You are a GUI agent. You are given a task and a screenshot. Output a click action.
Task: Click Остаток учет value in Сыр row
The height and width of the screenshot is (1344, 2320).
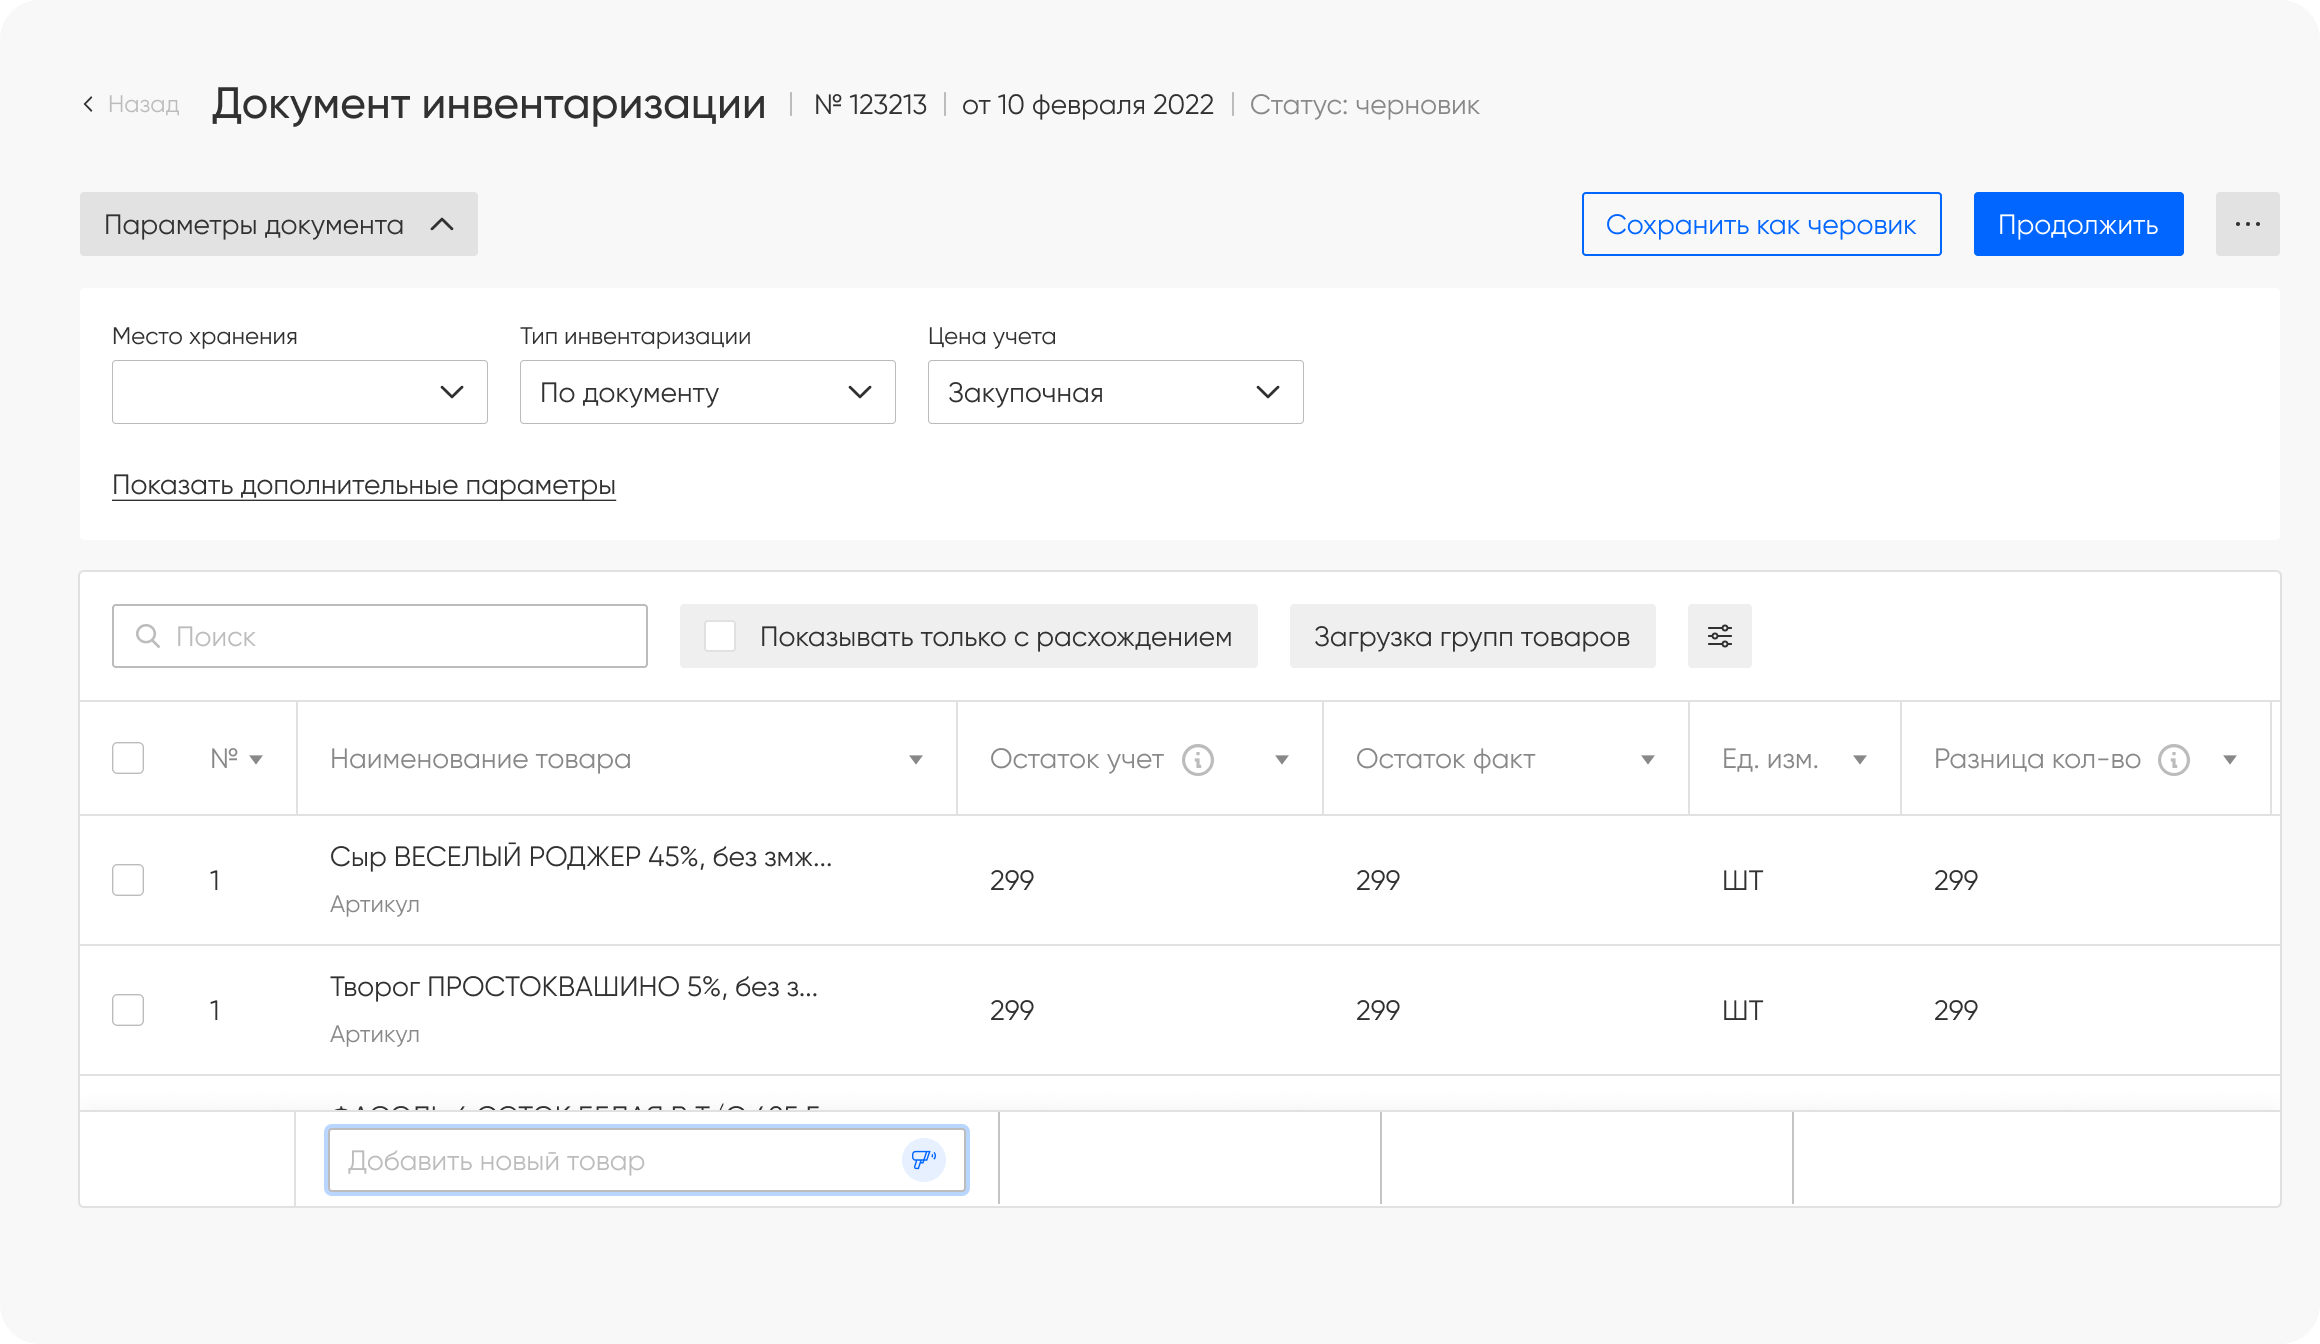[1012, 880]
